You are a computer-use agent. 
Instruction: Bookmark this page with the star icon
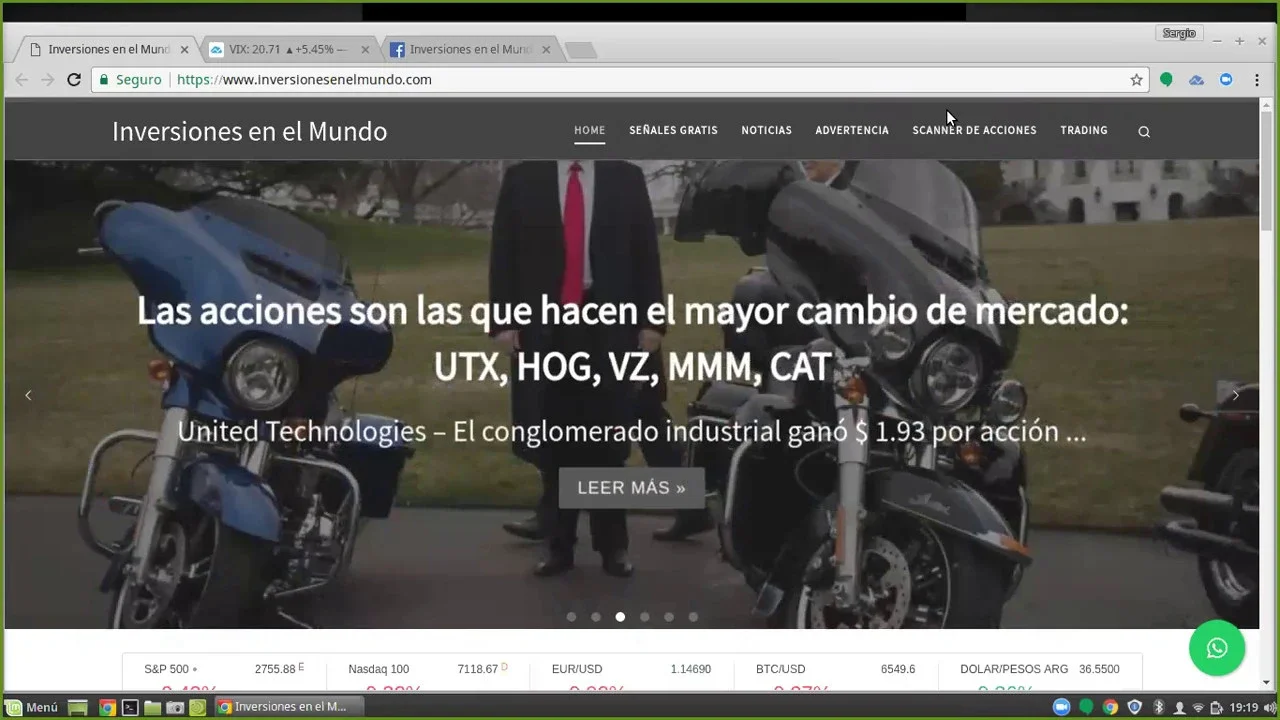pyautogui.click(x=1136, y=80)
